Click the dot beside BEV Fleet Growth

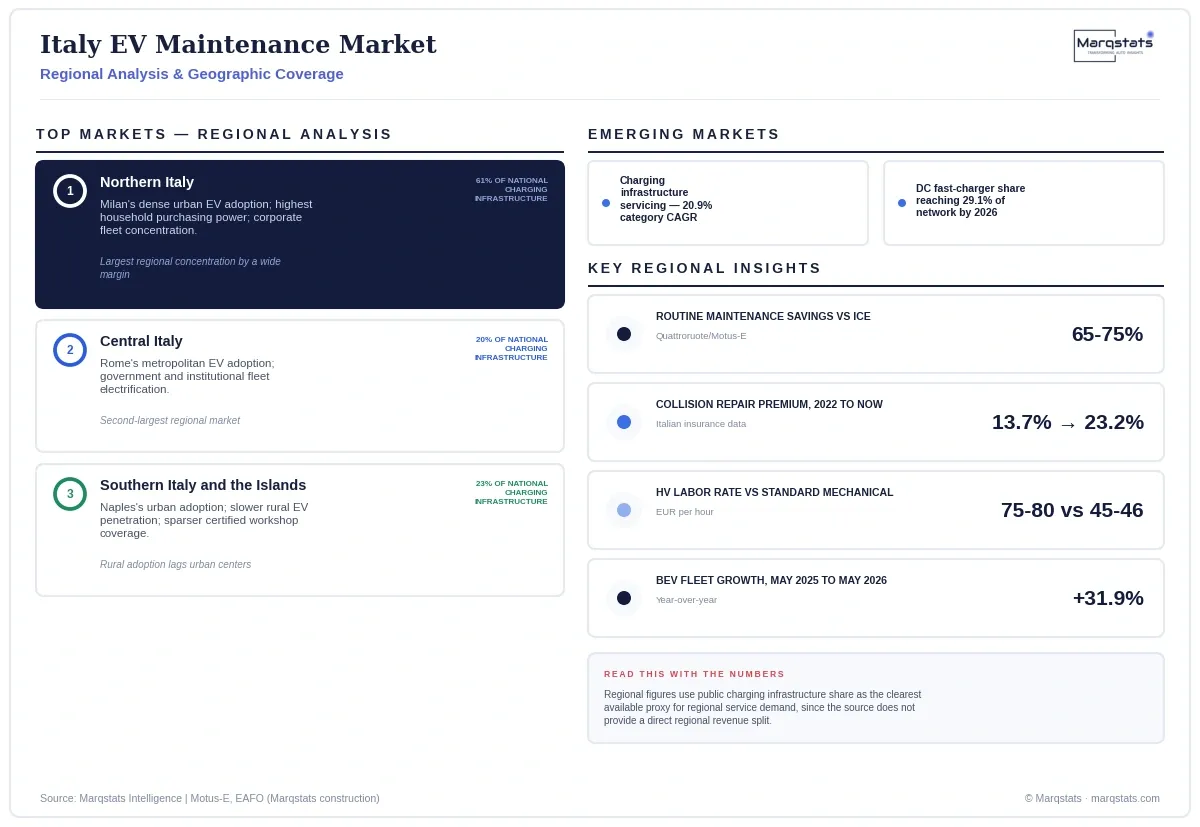(x=624, y=598)
